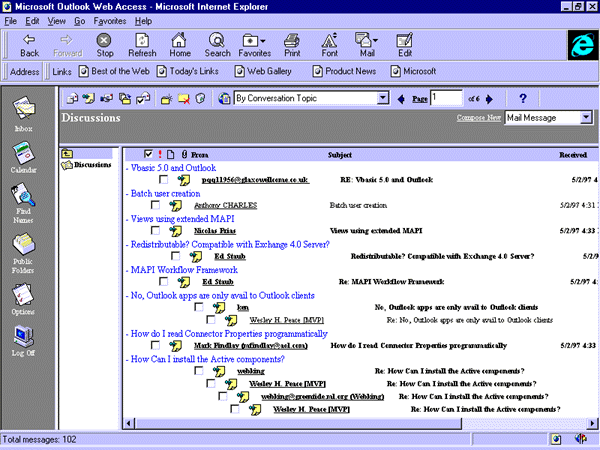600x450 pixels.
Task: Toggle the select-all checkbox in header
Action: pos(149,154)
